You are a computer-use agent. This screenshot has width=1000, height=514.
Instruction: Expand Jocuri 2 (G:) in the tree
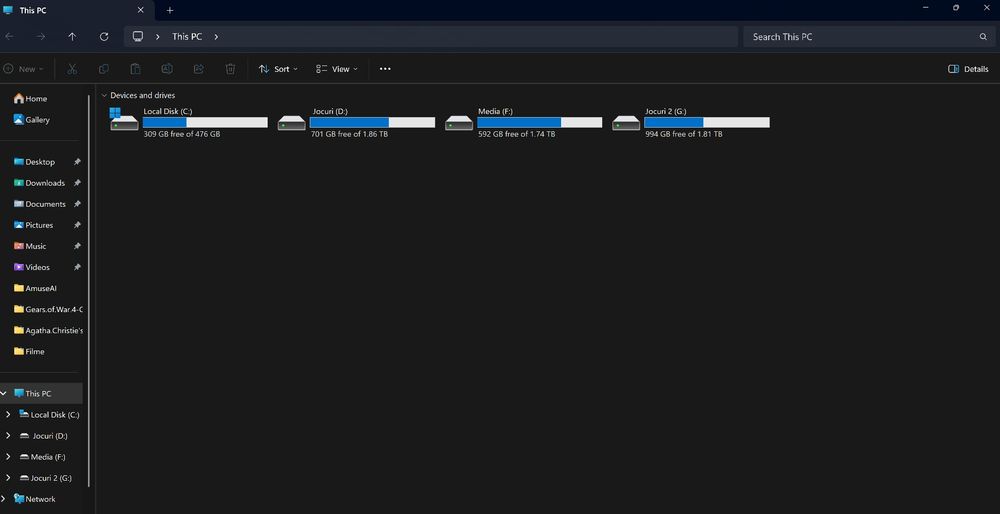(8, 478)
